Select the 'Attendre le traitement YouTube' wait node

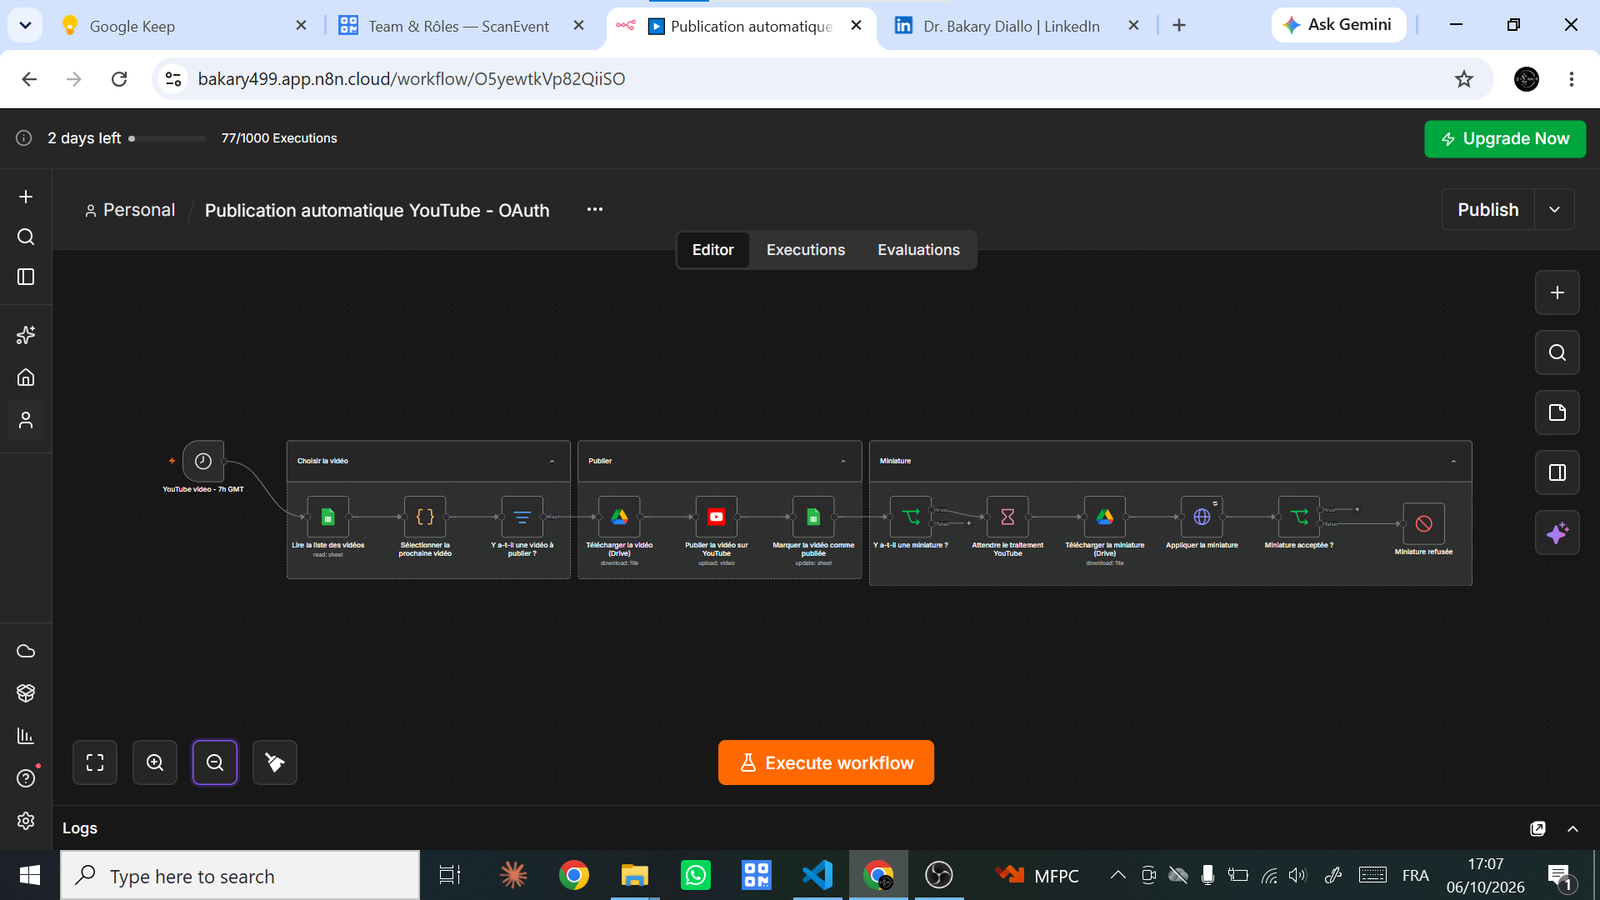tap(1008, 517)
